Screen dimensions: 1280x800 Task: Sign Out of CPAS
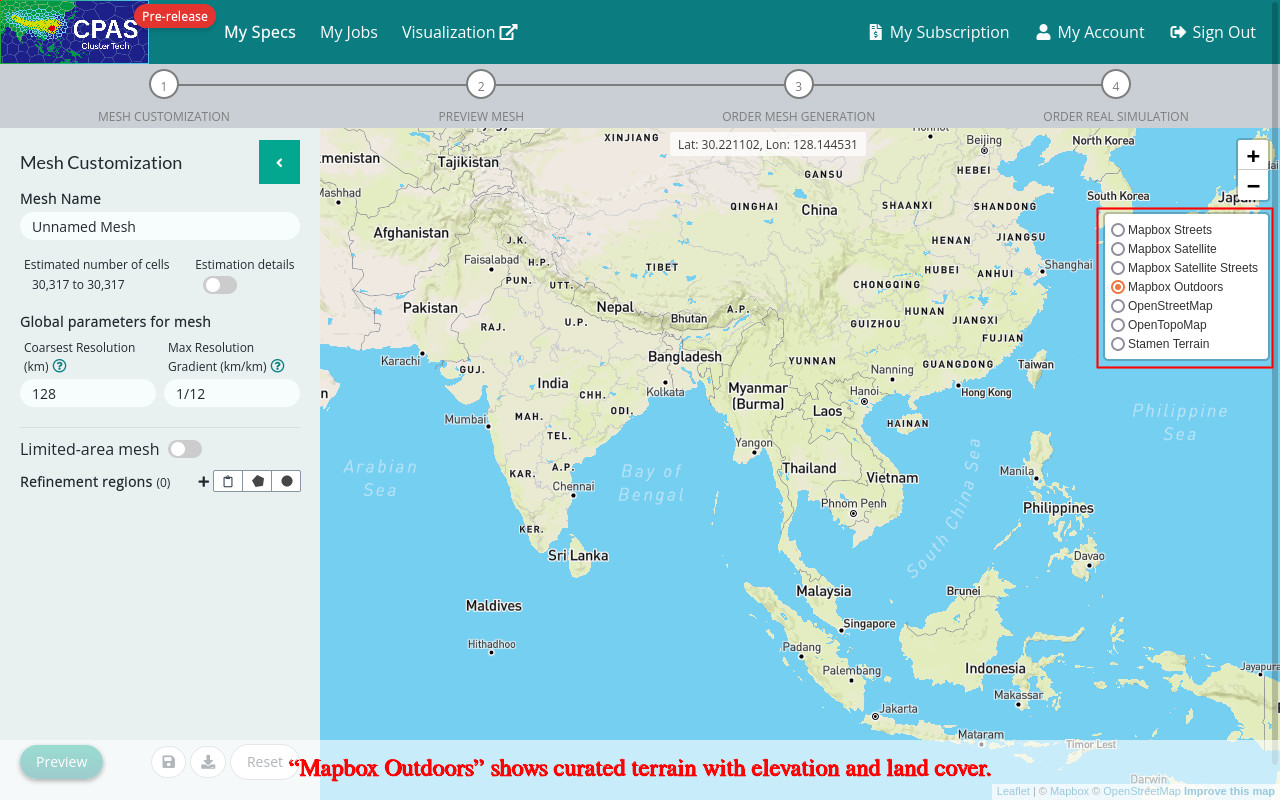[1213, 32]
